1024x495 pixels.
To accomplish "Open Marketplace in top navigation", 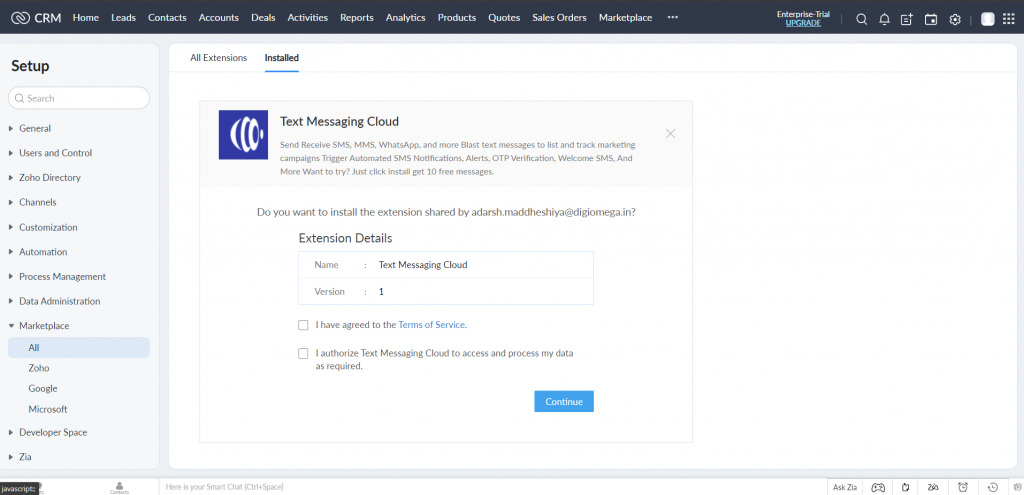I will click(625, 18).
